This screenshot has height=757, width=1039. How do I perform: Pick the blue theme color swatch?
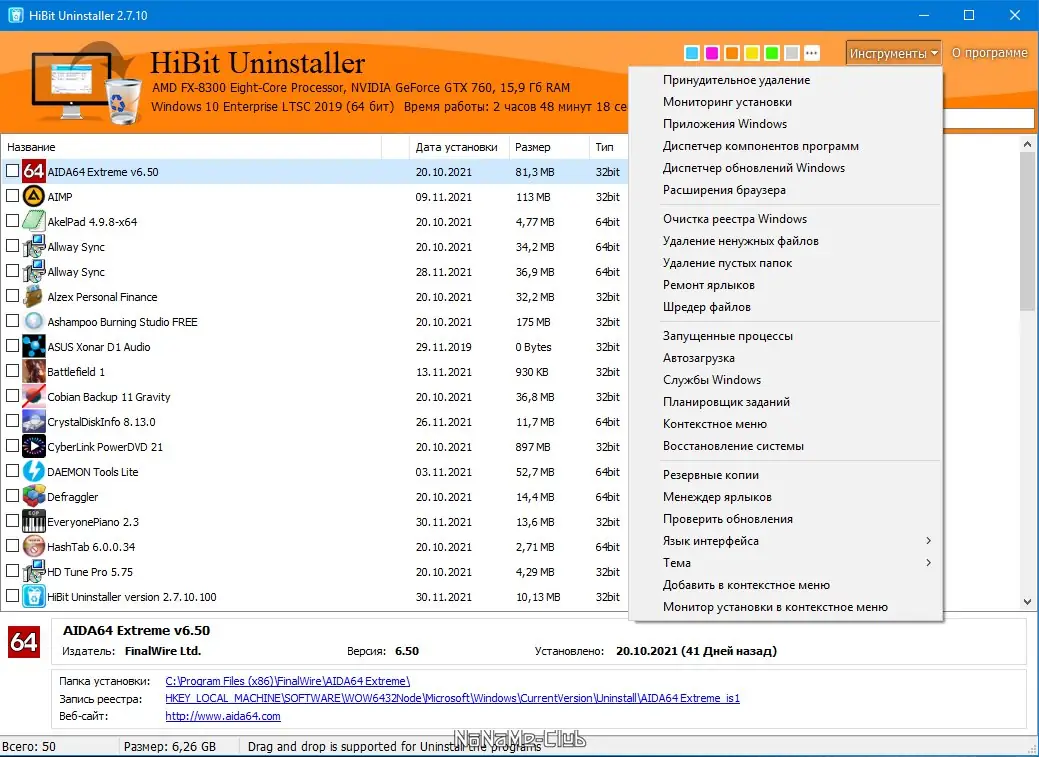click(692, 53)
